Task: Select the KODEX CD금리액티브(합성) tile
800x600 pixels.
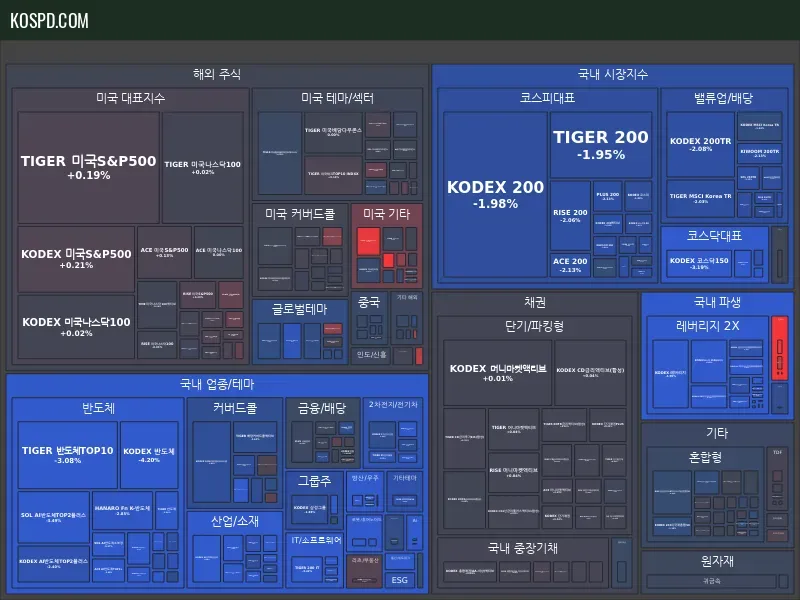Action: pos(590,373)
